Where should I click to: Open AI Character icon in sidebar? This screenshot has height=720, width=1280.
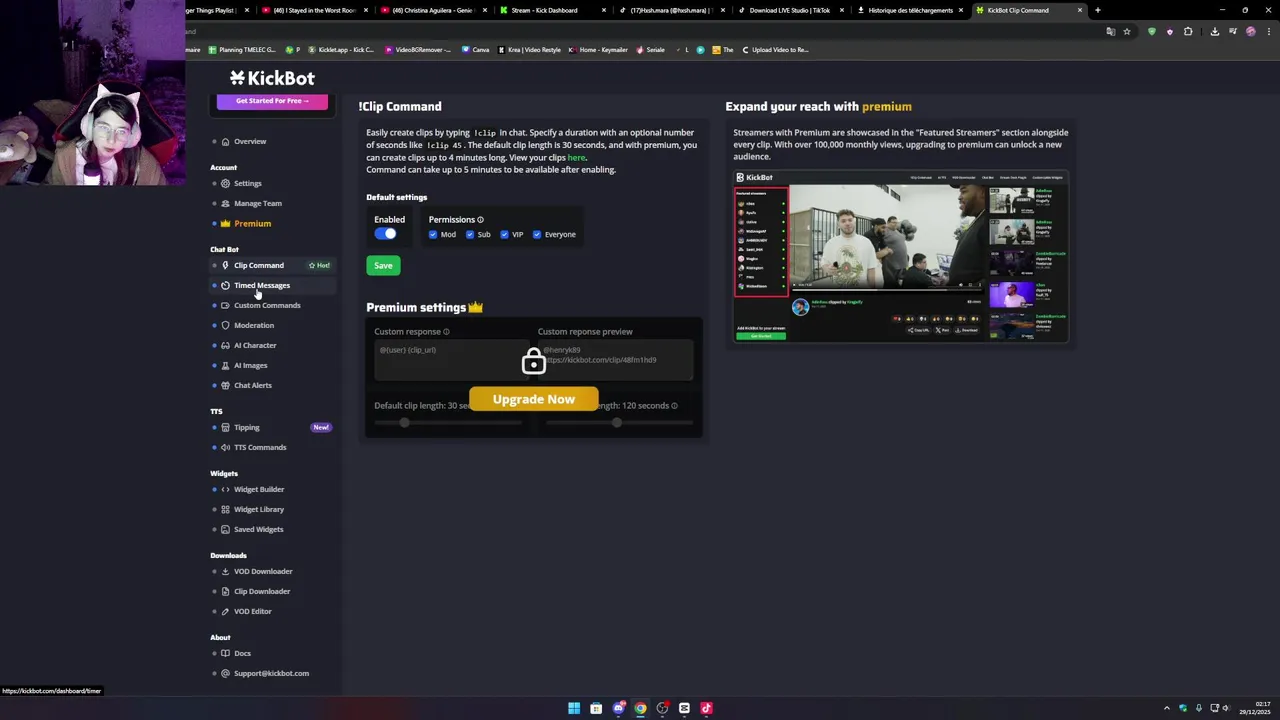click(x=225, y=345)
